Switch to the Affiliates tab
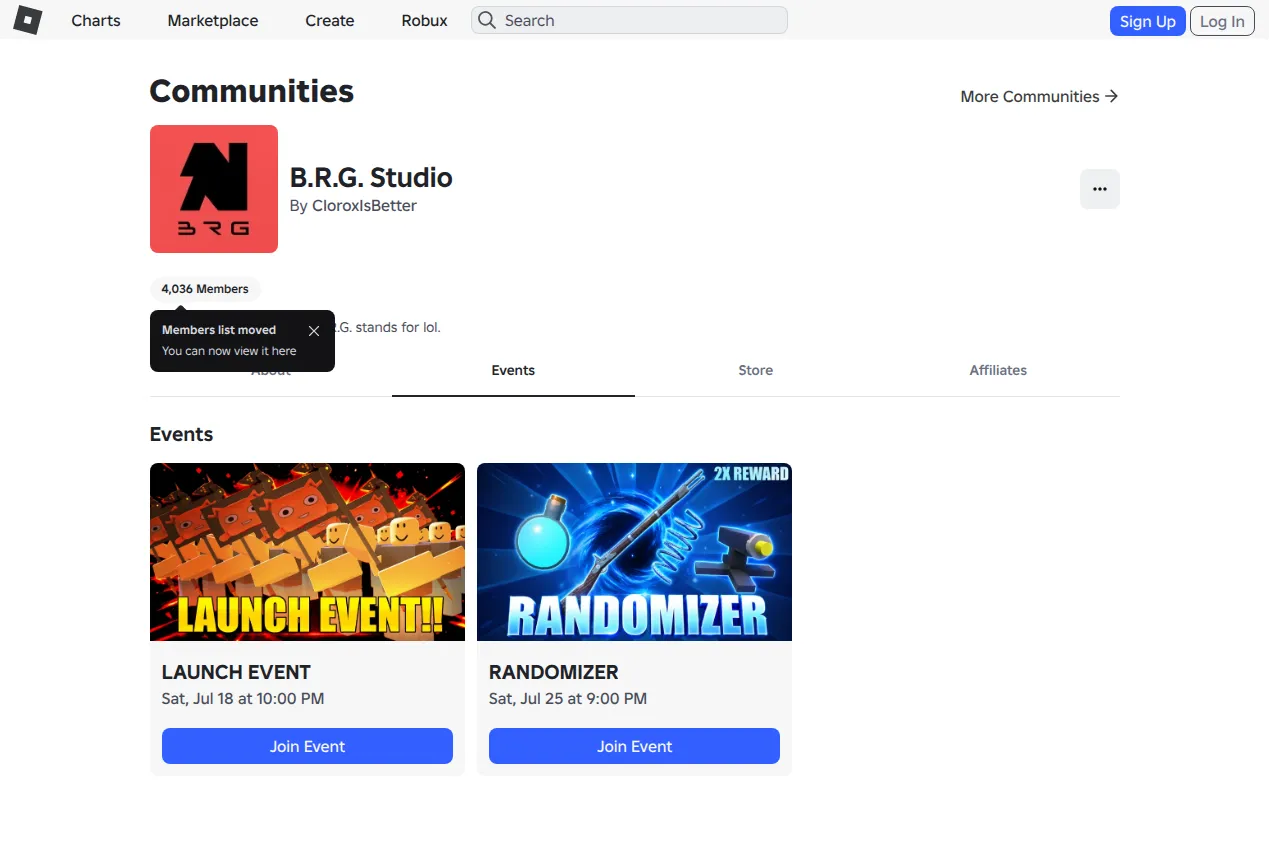The height and width of the screenshot is (850, 1269). [x=998, y=371]
